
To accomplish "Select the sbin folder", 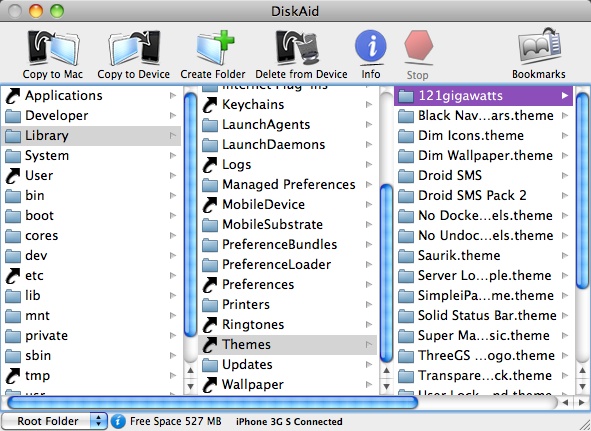I will [92, 356].
